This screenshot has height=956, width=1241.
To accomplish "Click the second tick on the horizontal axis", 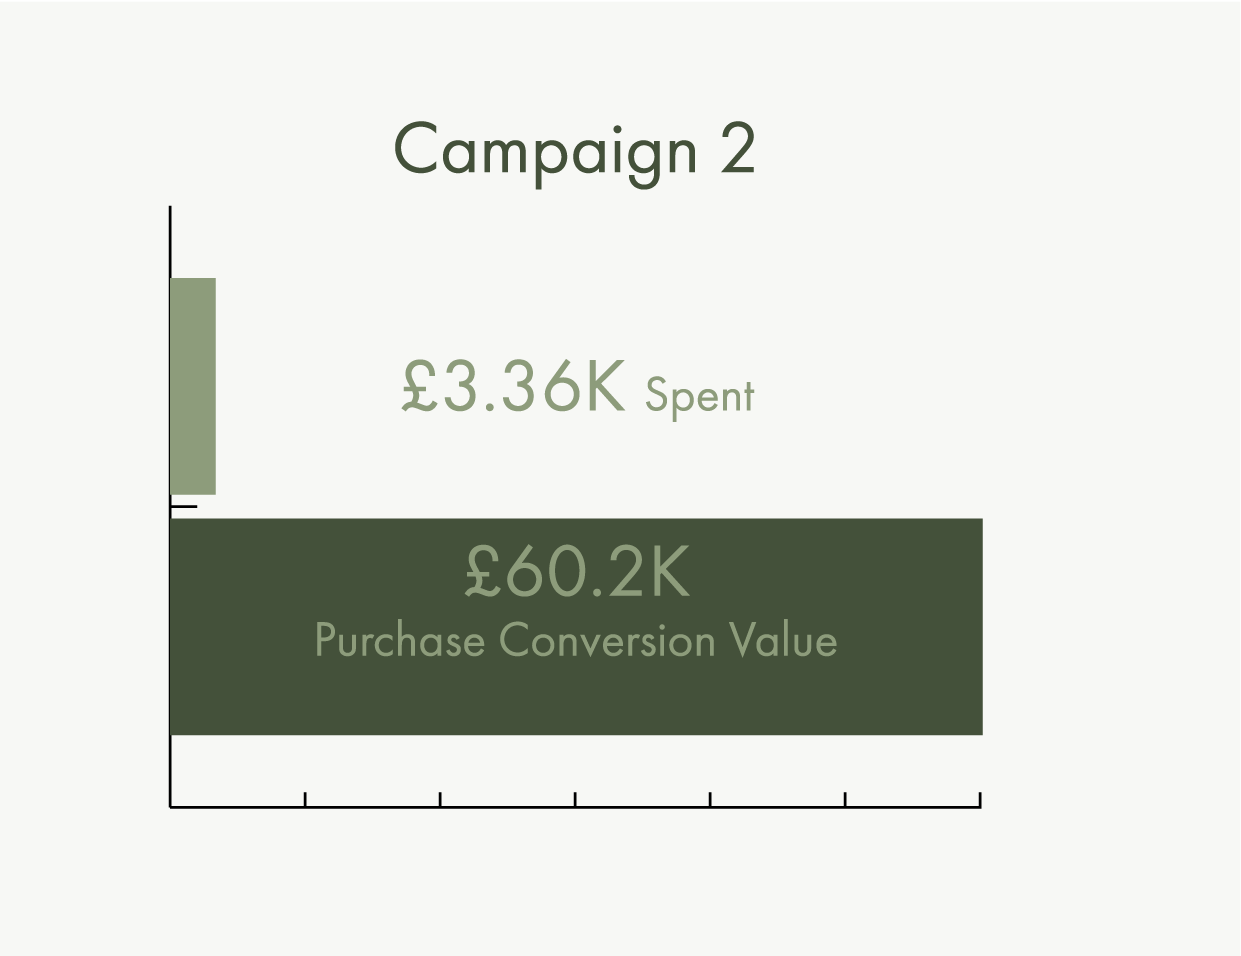I will coord(305,798).
